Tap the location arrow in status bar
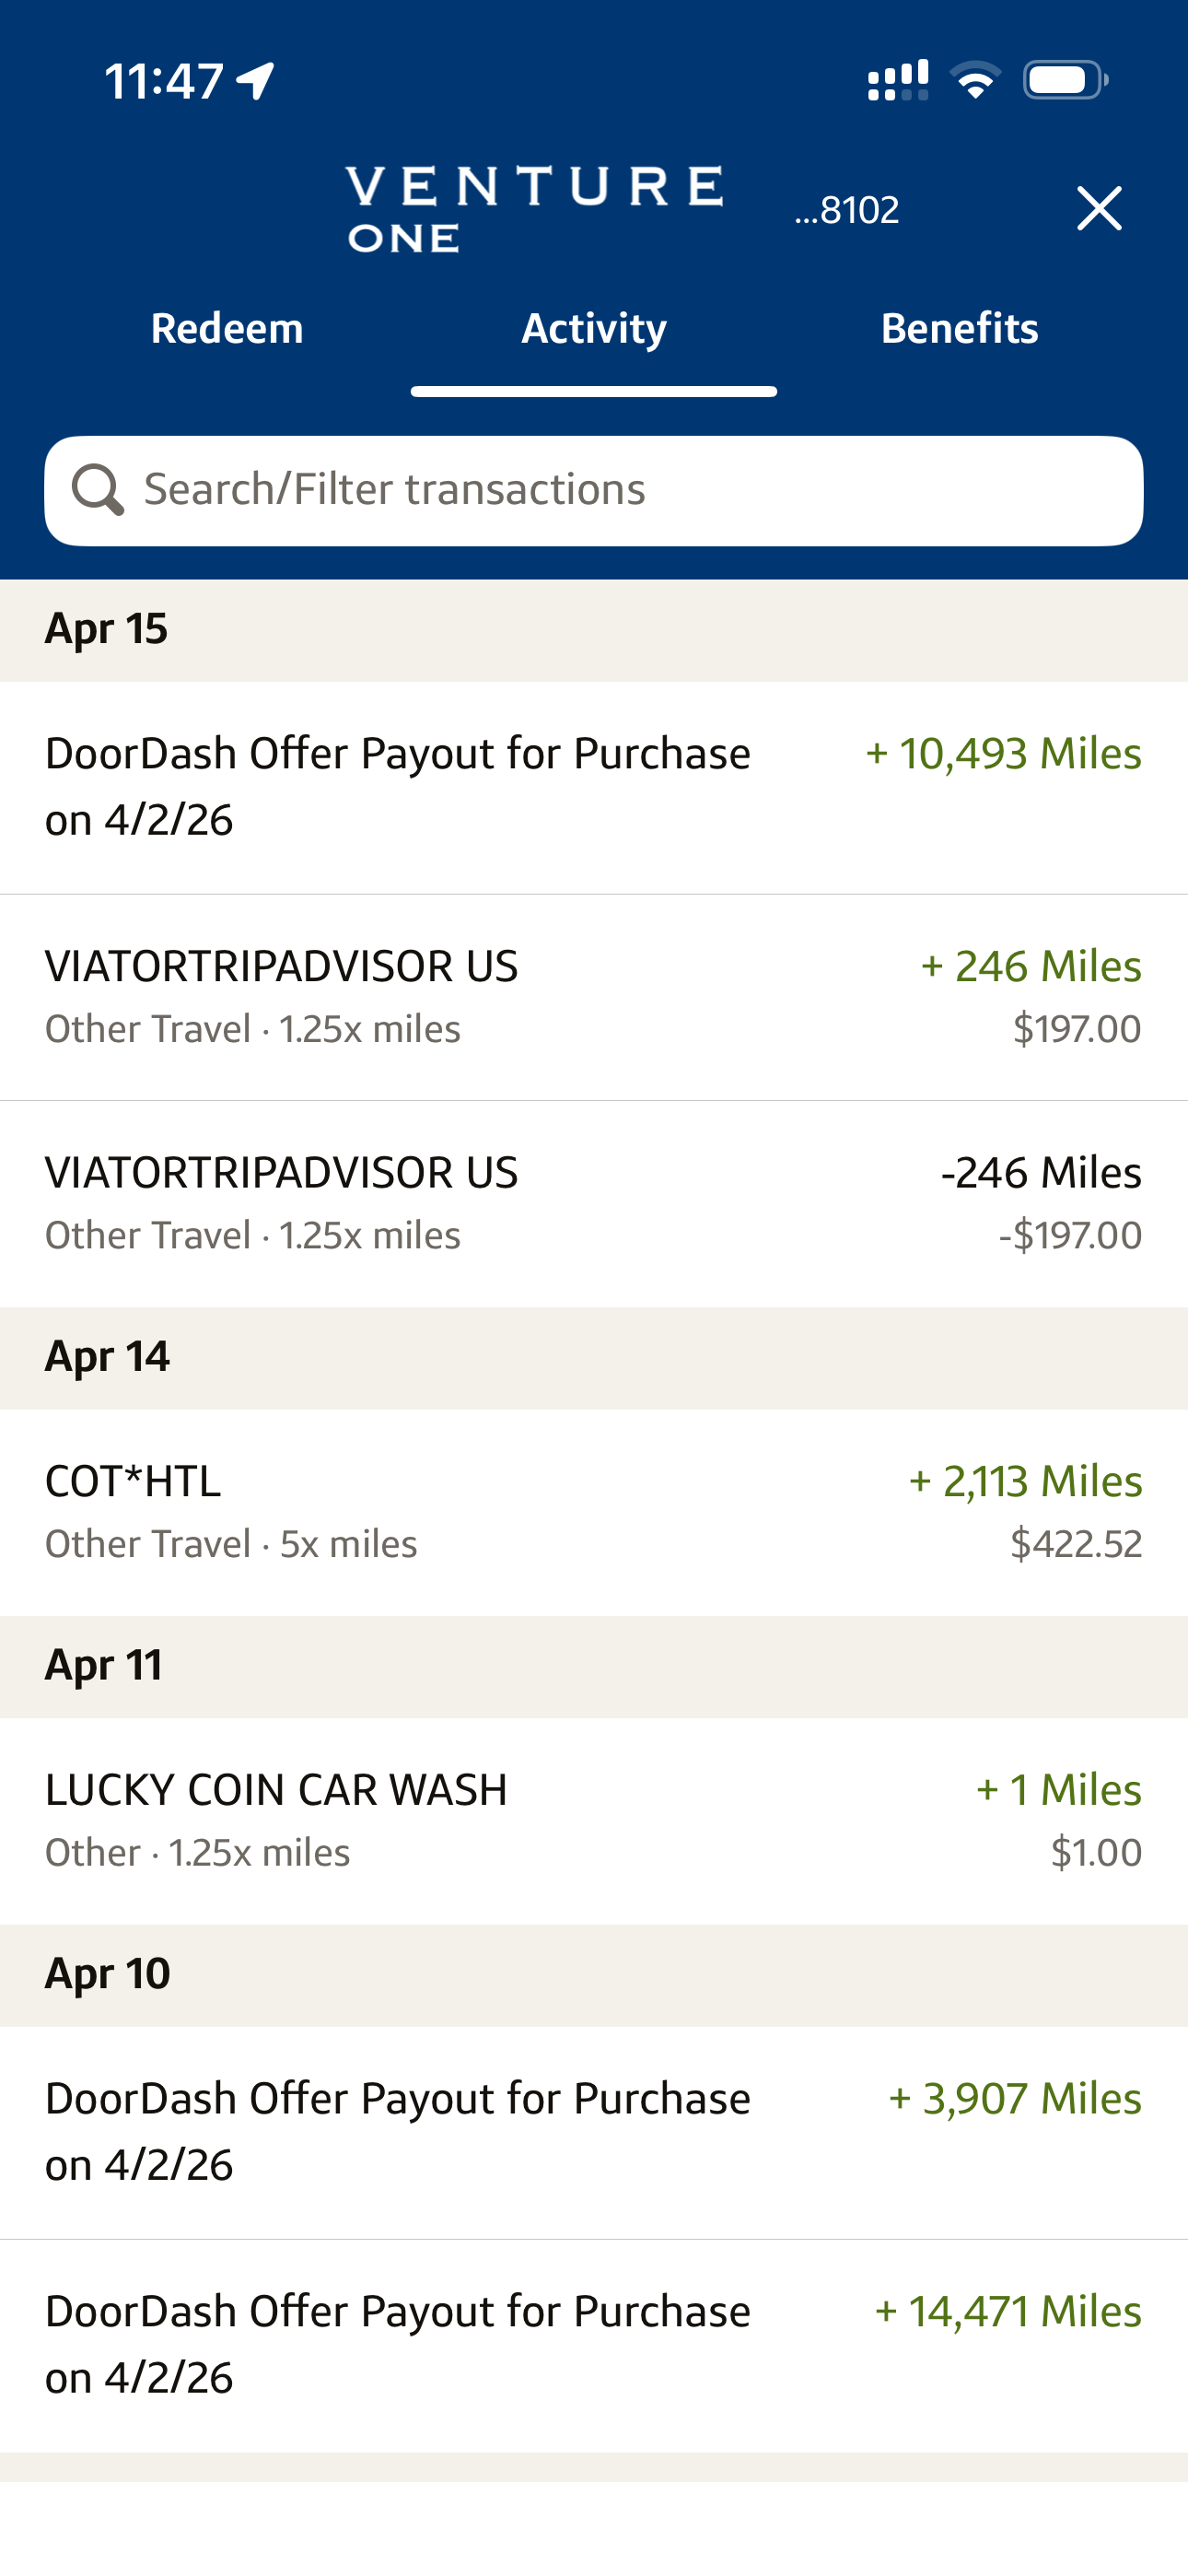This screenshot has width=1188, height=2576. pyautogui.click(x=256, y=81)
